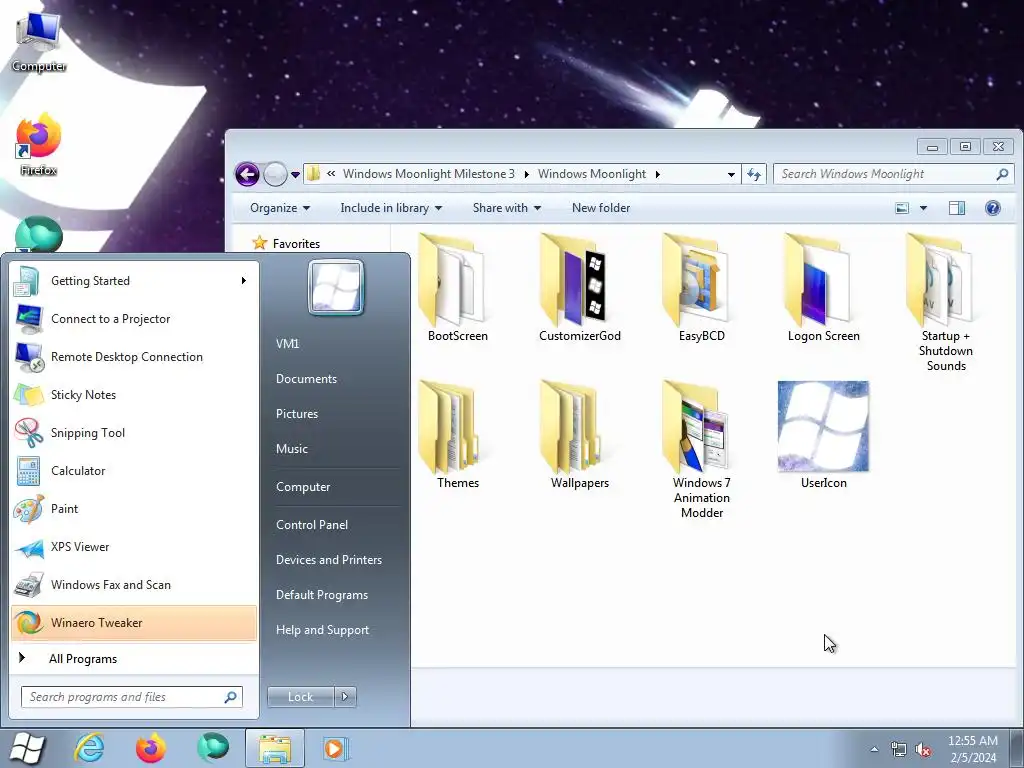Screen dimensions: 1024x768
Task: Expand address bar previous locations dropdown
Action: pos(731,174)
